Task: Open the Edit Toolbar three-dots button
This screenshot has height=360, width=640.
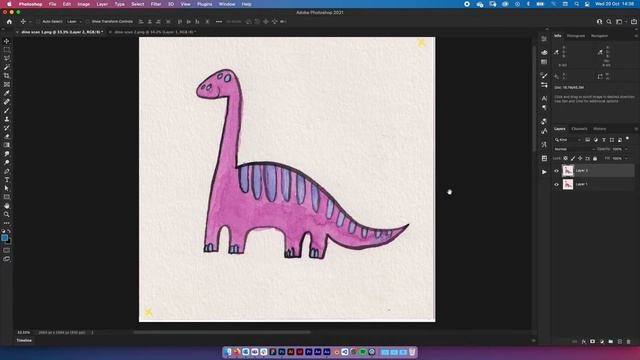Action: coord(7,223)
